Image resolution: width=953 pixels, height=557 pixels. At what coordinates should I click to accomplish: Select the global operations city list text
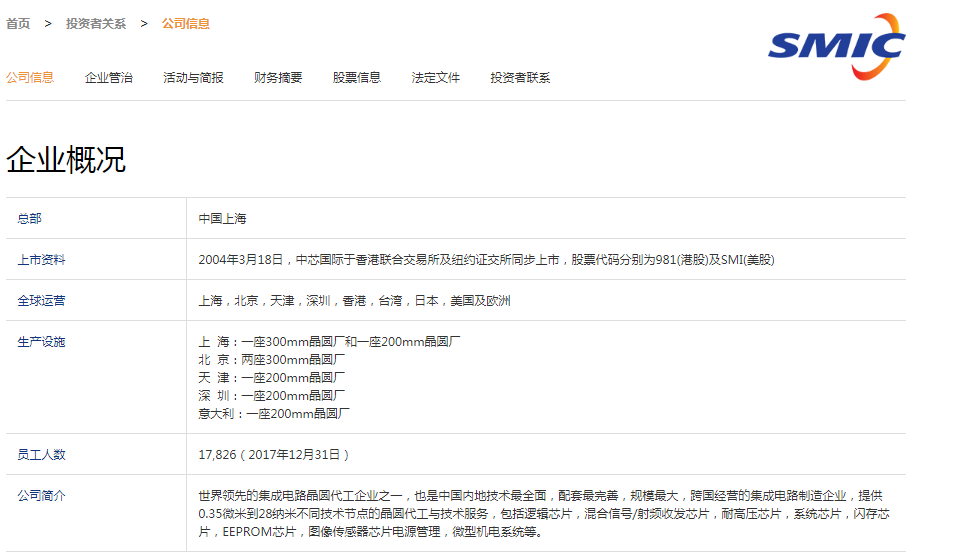(x=354, y=300)
